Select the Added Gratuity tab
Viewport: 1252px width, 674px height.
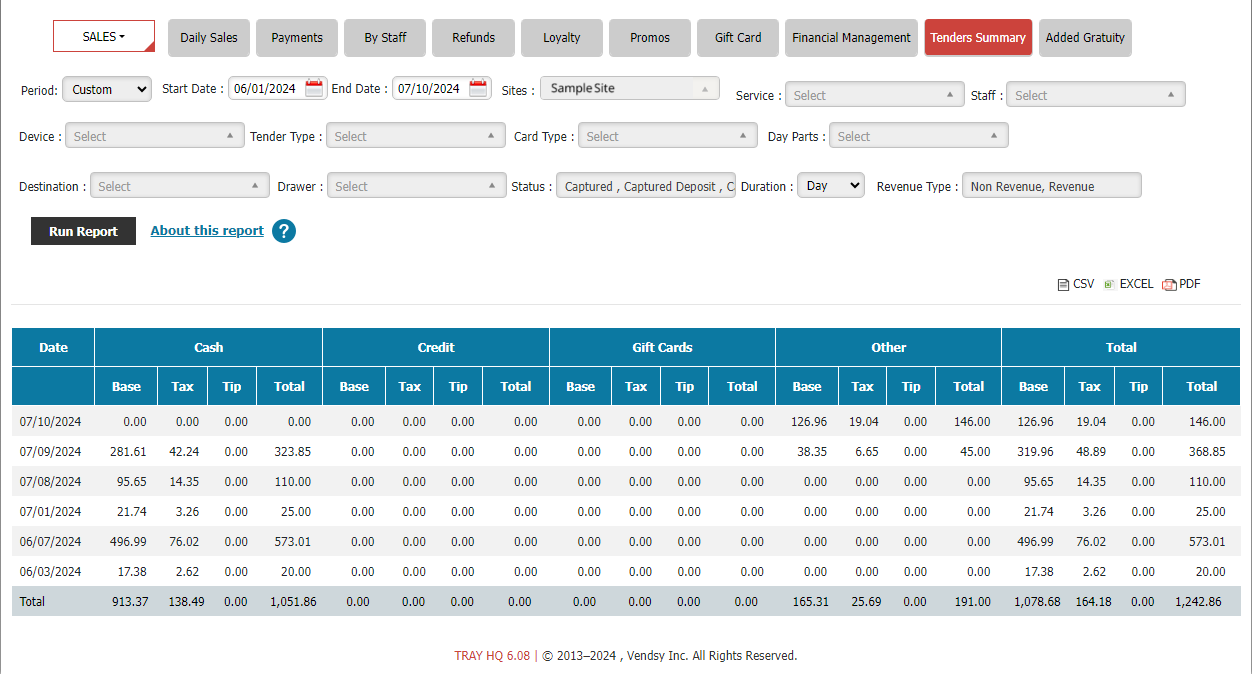pyautogui.click(x=1085, y=38)
